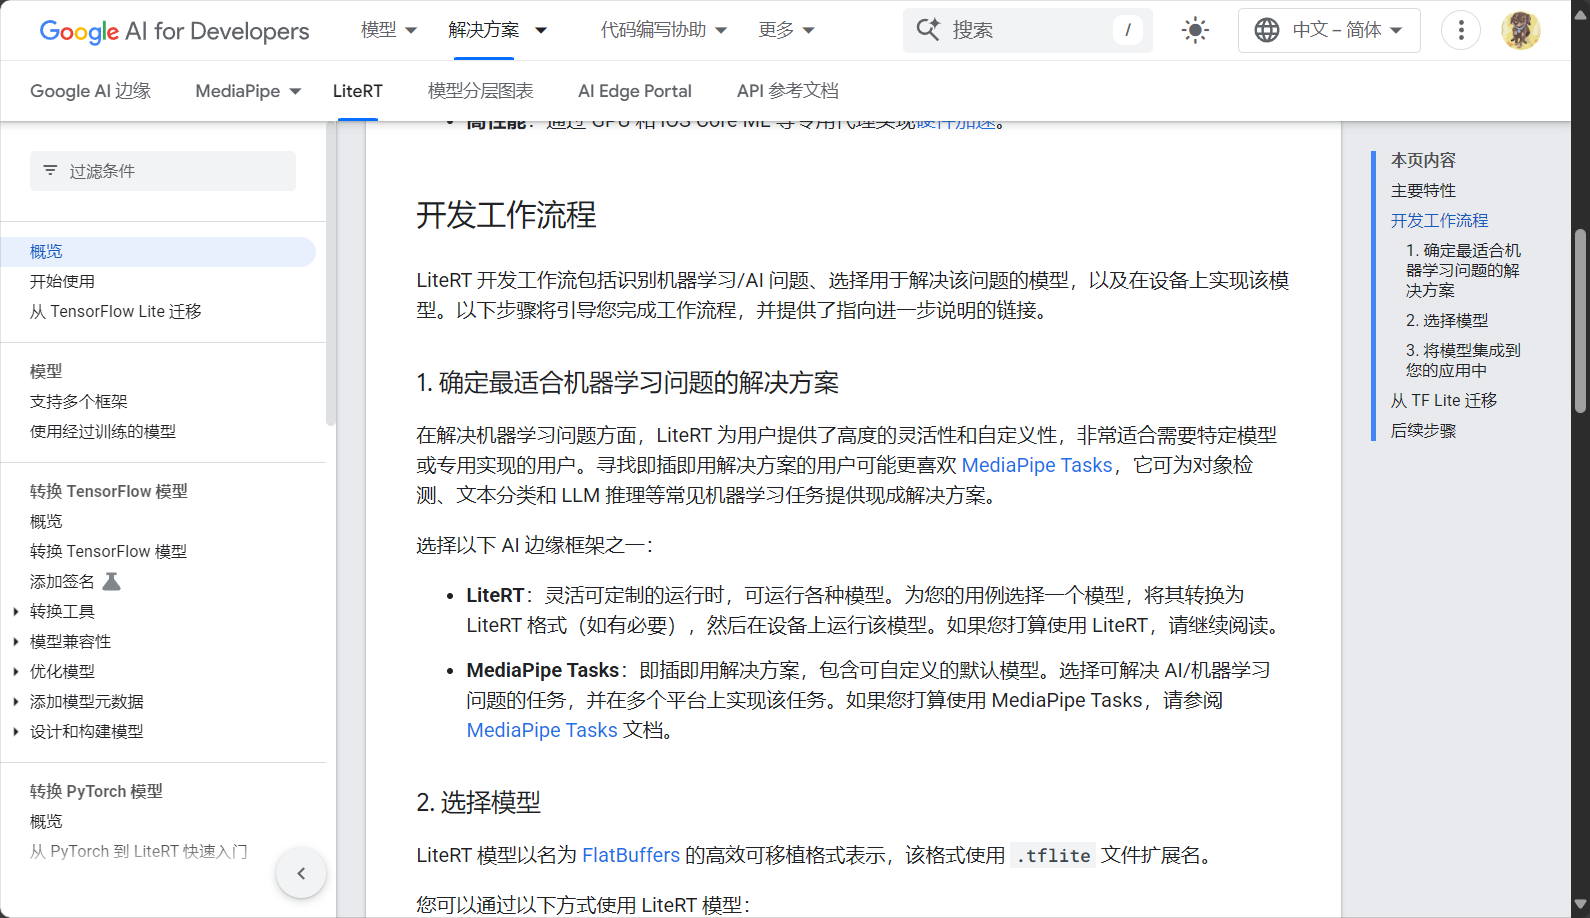Toggle the light/dark theme sun icon
Image resolution: width=1590 pixels, height=918 pixels.
coord(1195,30)
